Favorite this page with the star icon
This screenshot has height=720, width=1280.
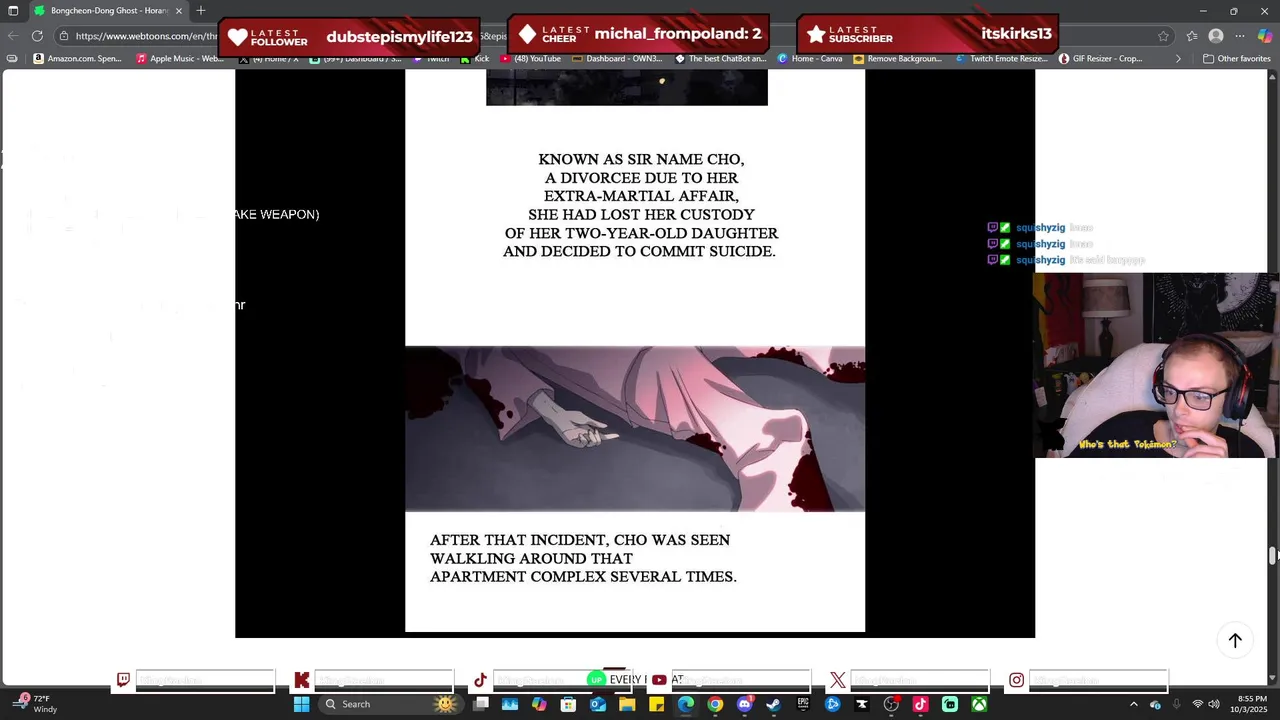point(1163,36)
